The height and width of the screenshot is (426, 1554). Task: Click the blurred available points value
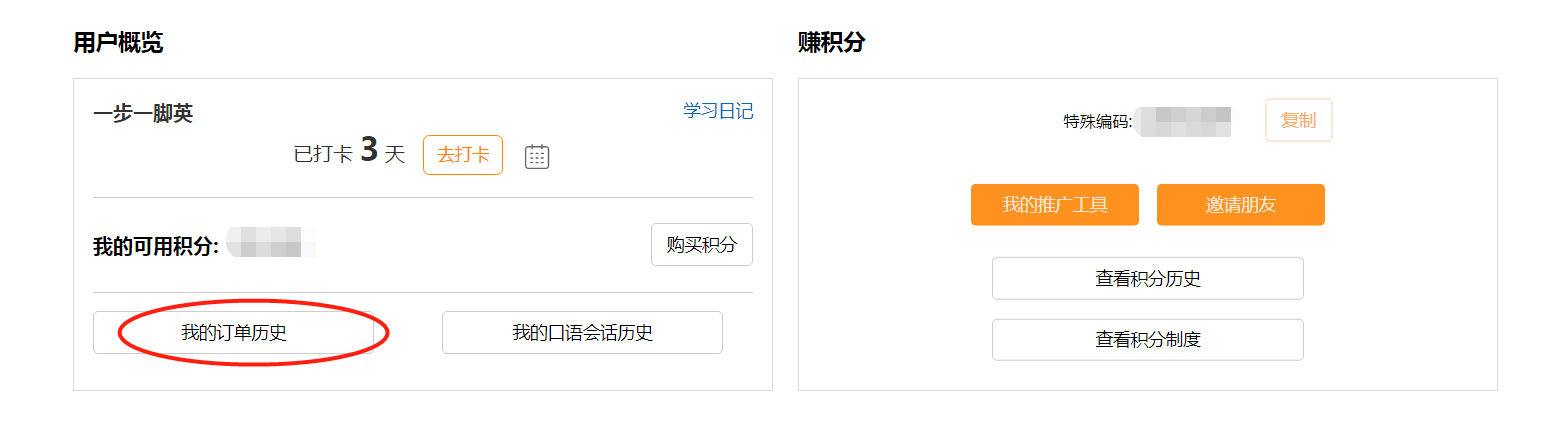(270, 243)
